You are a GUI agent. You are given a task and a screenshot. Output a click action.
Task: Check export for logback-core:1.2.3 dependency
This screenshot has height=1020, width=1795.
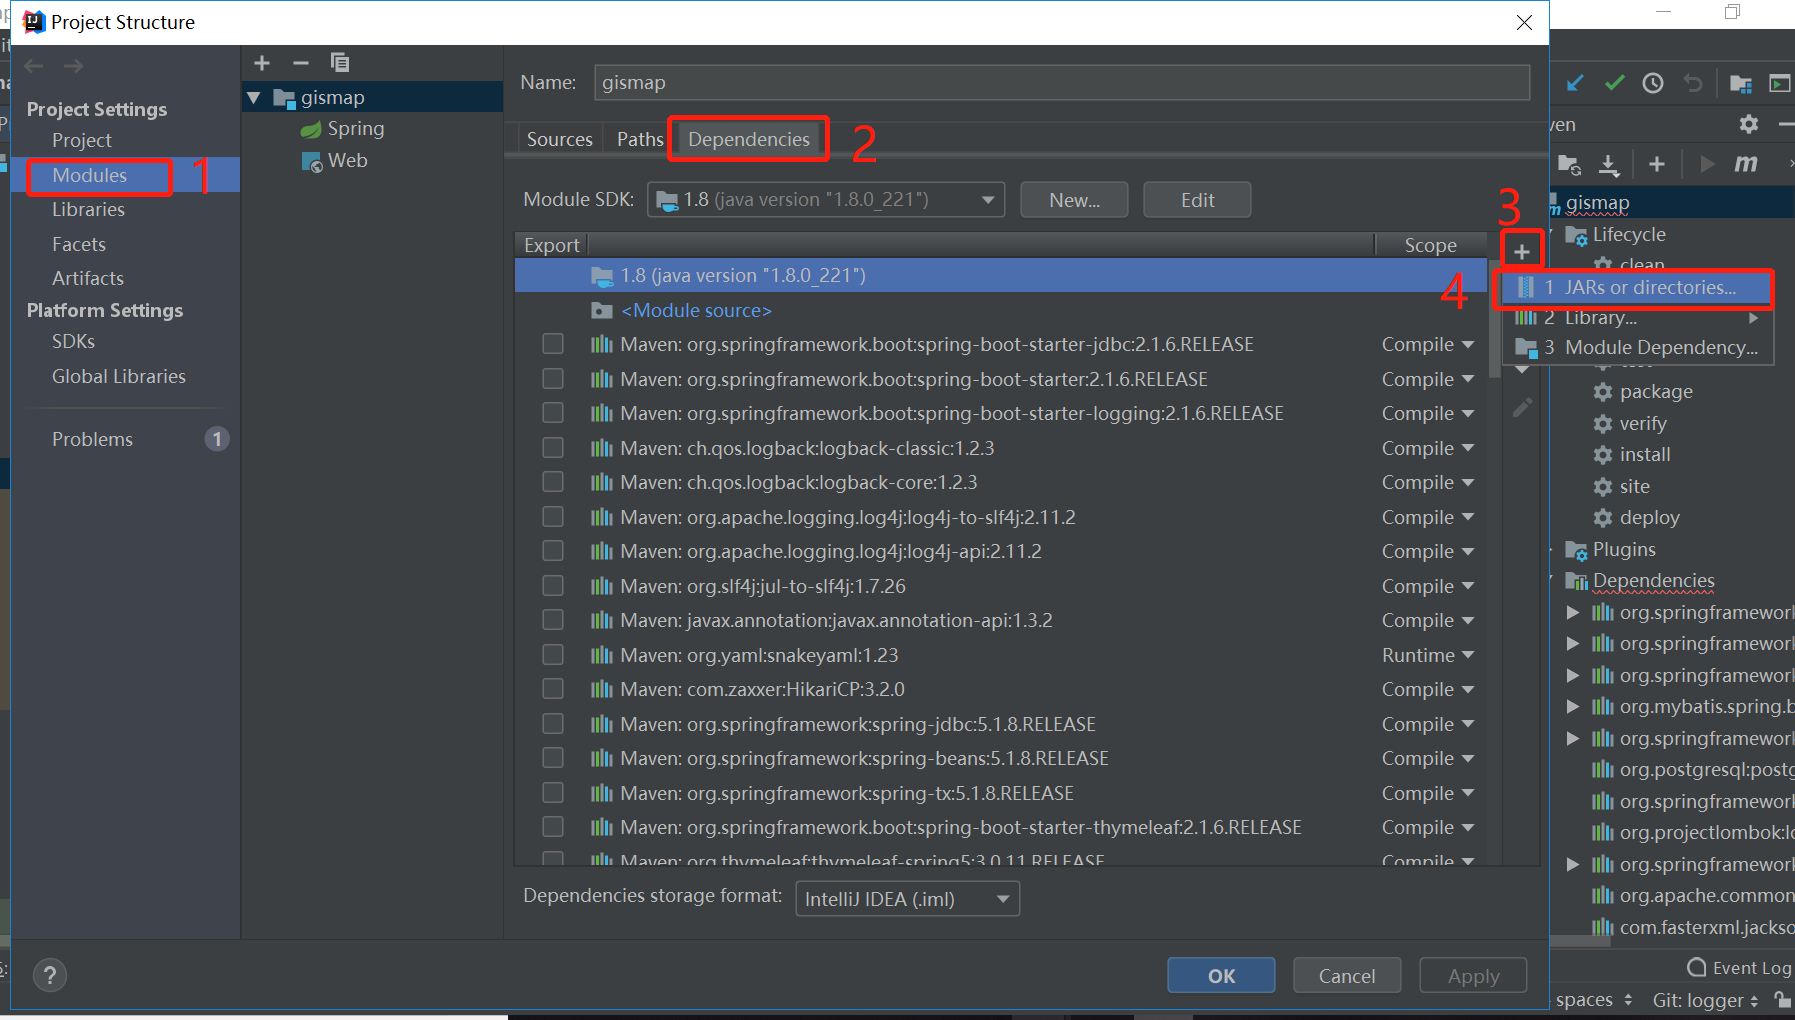(553, 482)
